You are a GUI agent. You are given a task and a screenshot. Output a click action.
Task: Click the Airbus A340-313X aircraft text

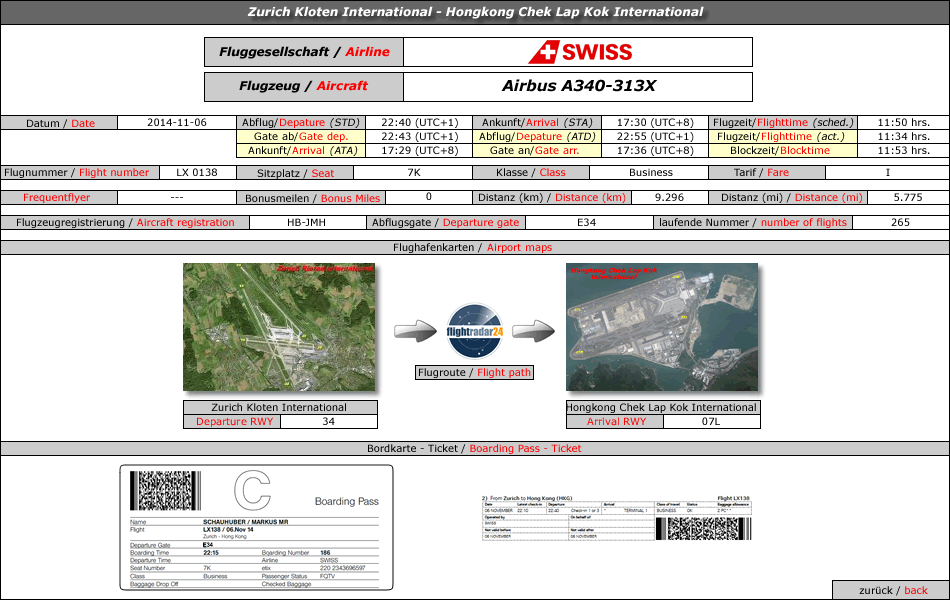point(579,86)
